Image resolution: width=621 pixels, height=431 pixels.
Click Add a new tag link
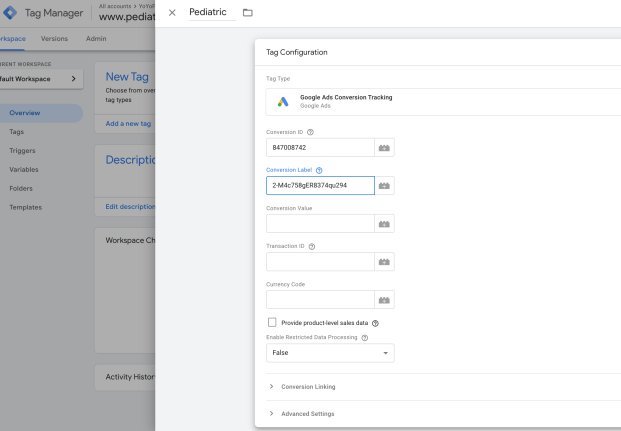pyautogui.click(x=129, y=124)
